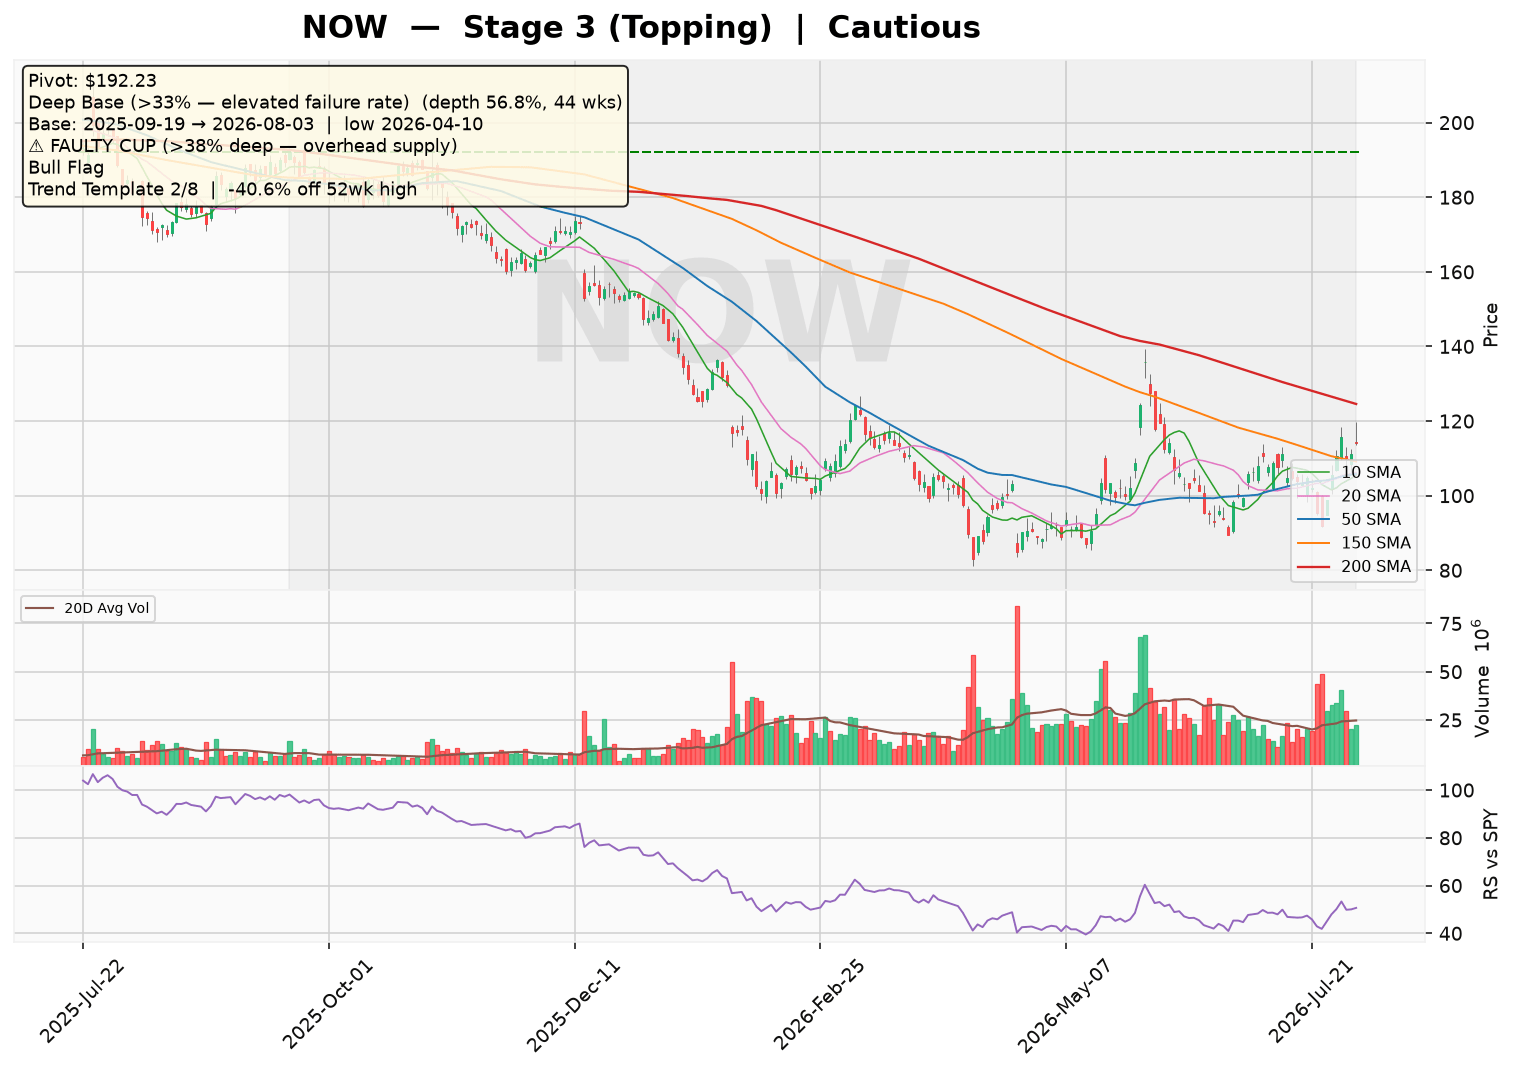
Task: Pick the "150 SMA" legend entry
Action: coord(1356,543)
